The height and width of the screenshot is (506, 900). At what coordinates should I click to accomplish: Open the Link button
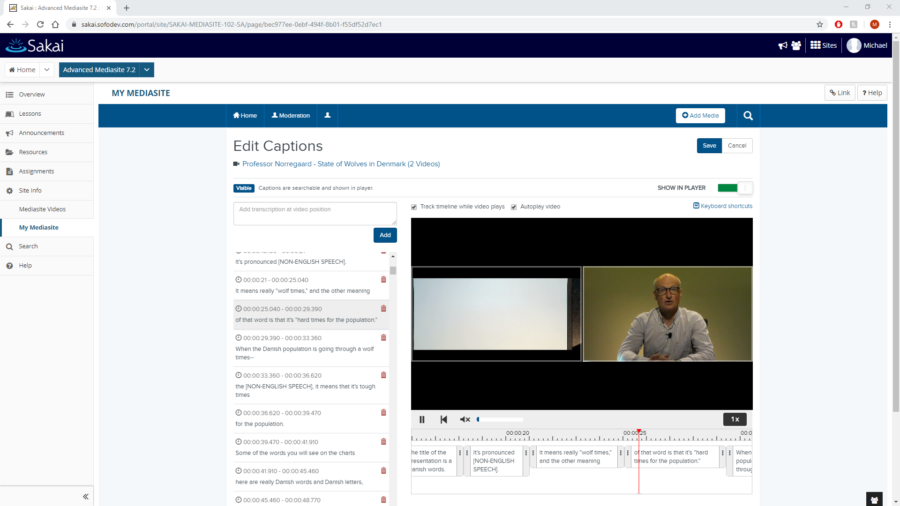840,93
